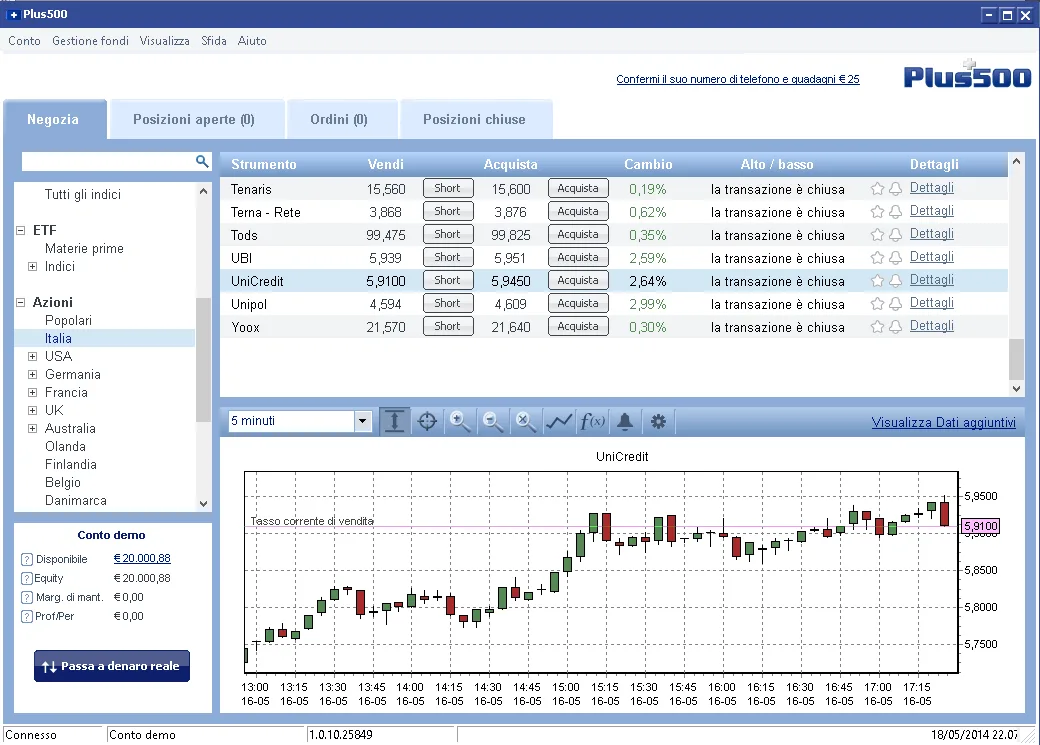Activate the crosshair tool in chart toolbar
Viewport: 1040px width, 745px height.
(x=427, y=421)
